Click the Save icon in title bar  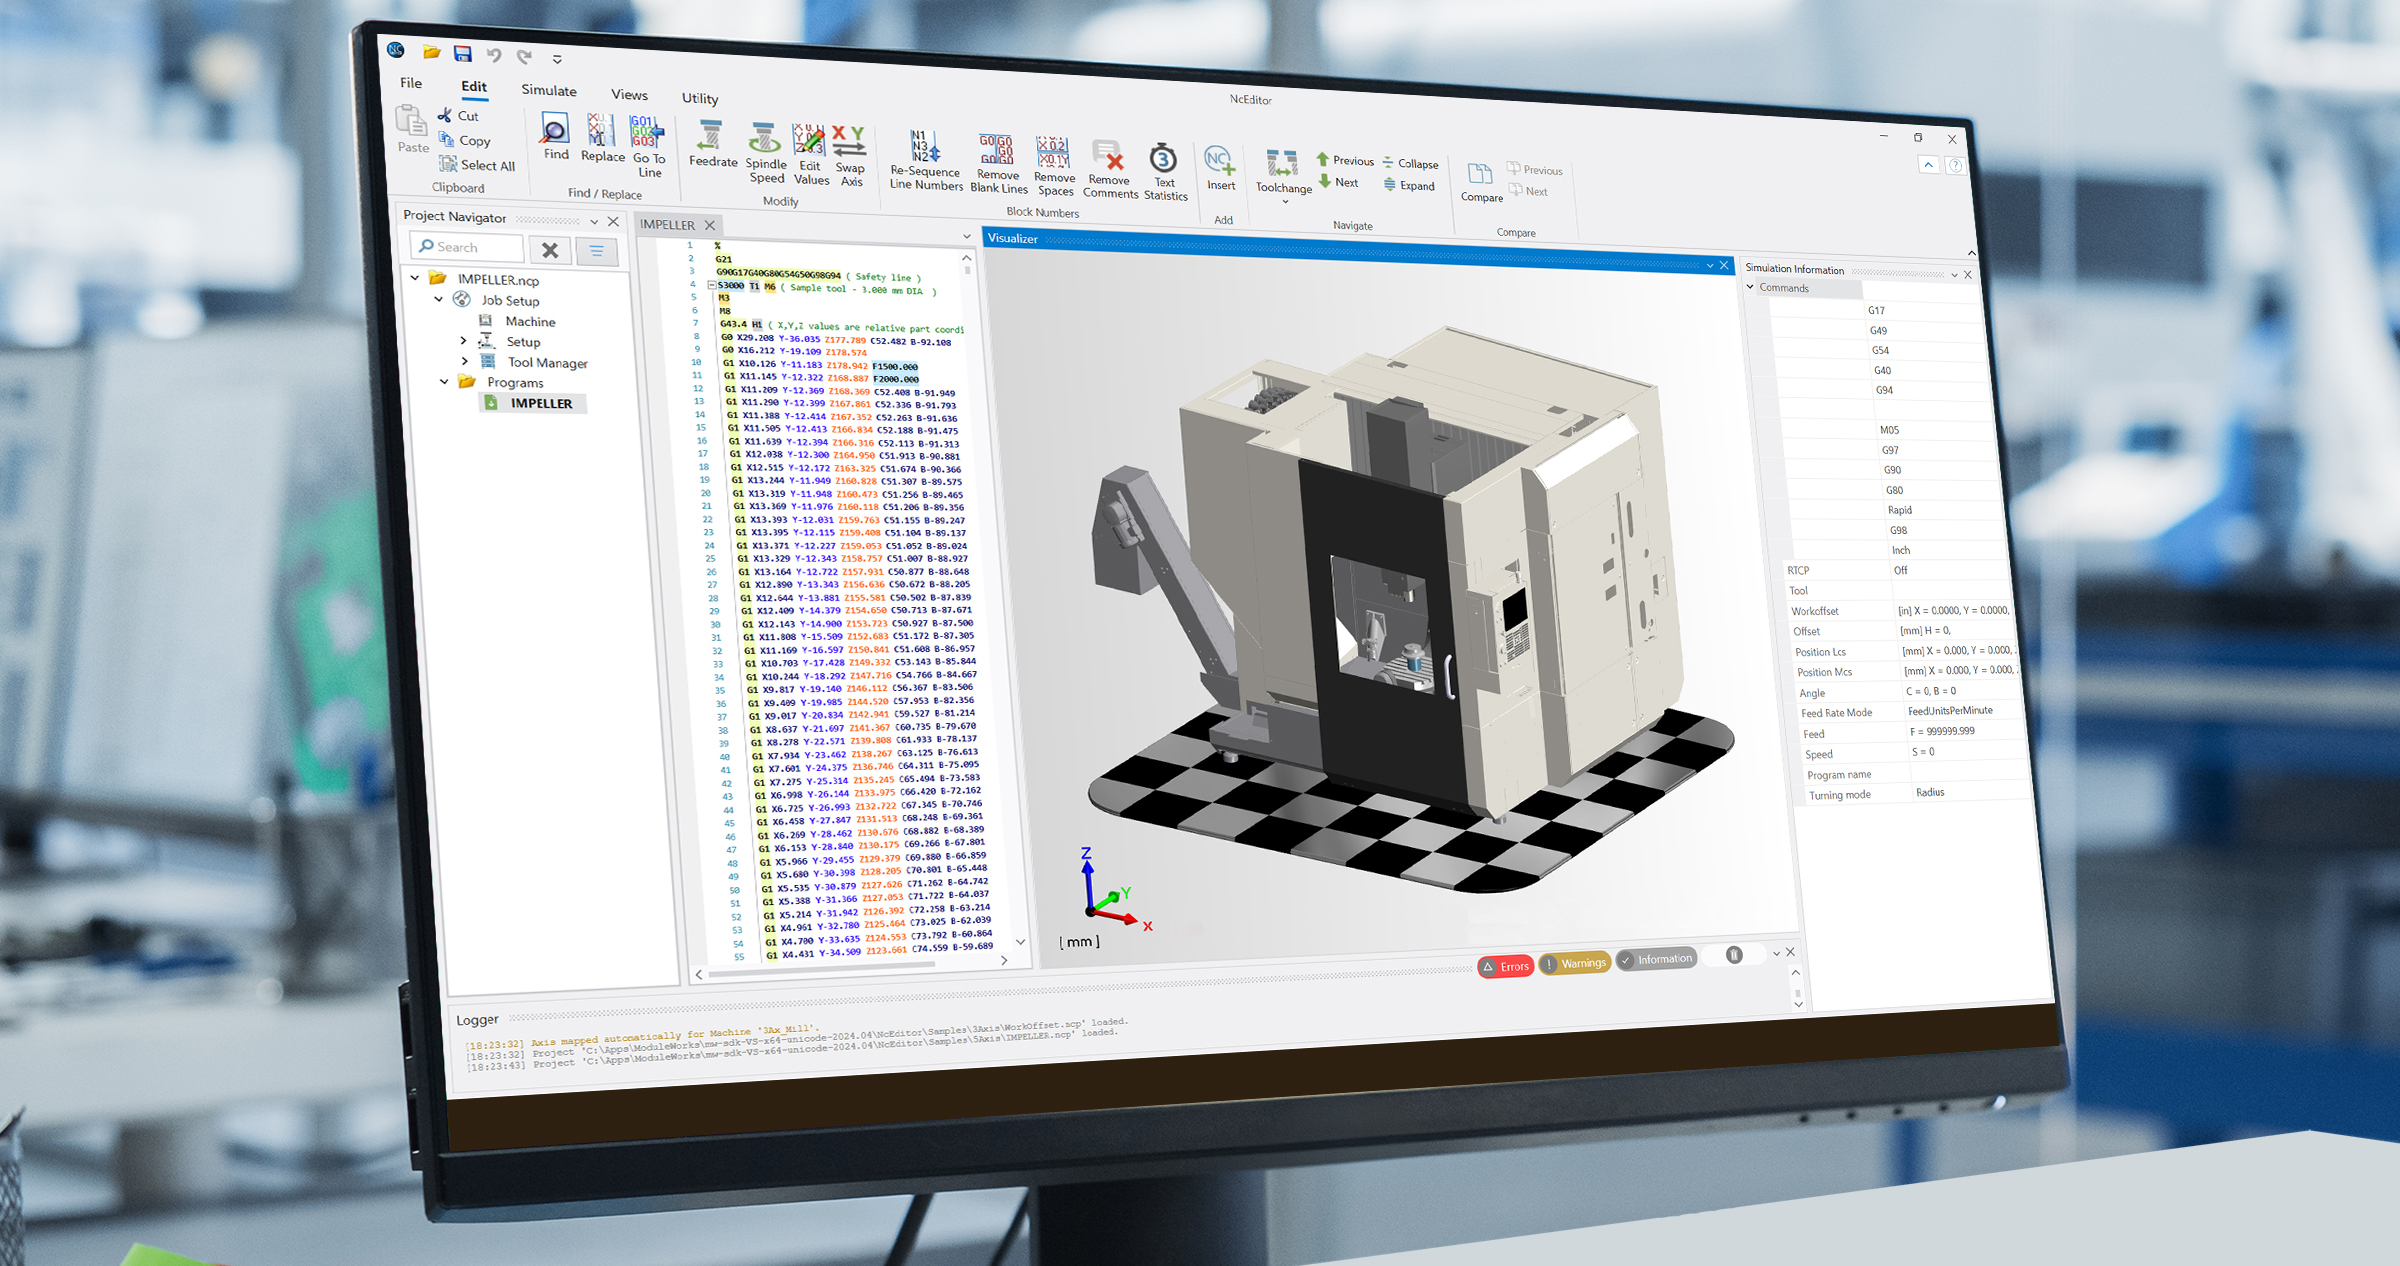(x=462, y=54)
